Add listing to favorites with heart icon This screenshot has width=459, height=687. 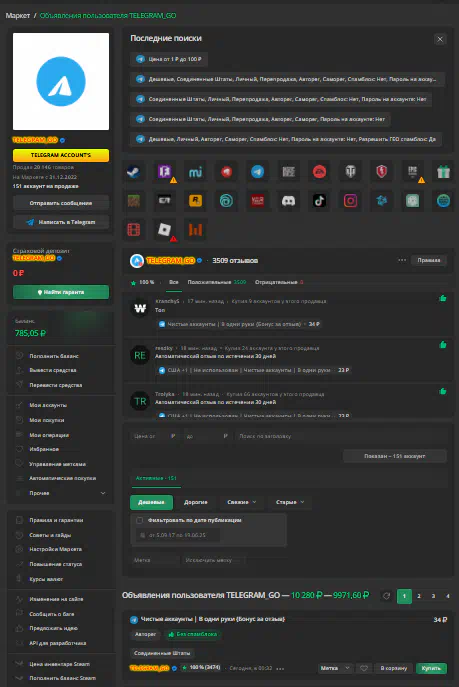pos(364,668)
